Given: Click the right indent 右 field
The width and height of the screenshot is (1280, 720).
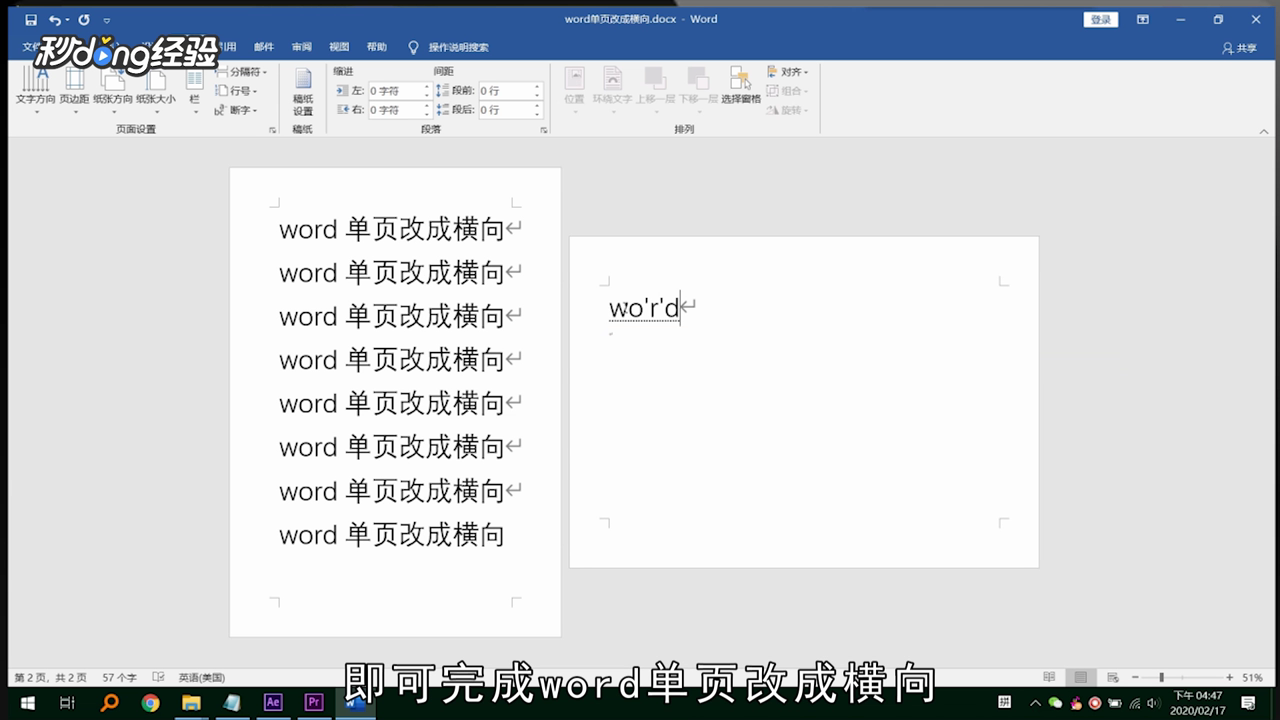Looking at the screenshot, I should pyautogui.click(x=399, y=110).
